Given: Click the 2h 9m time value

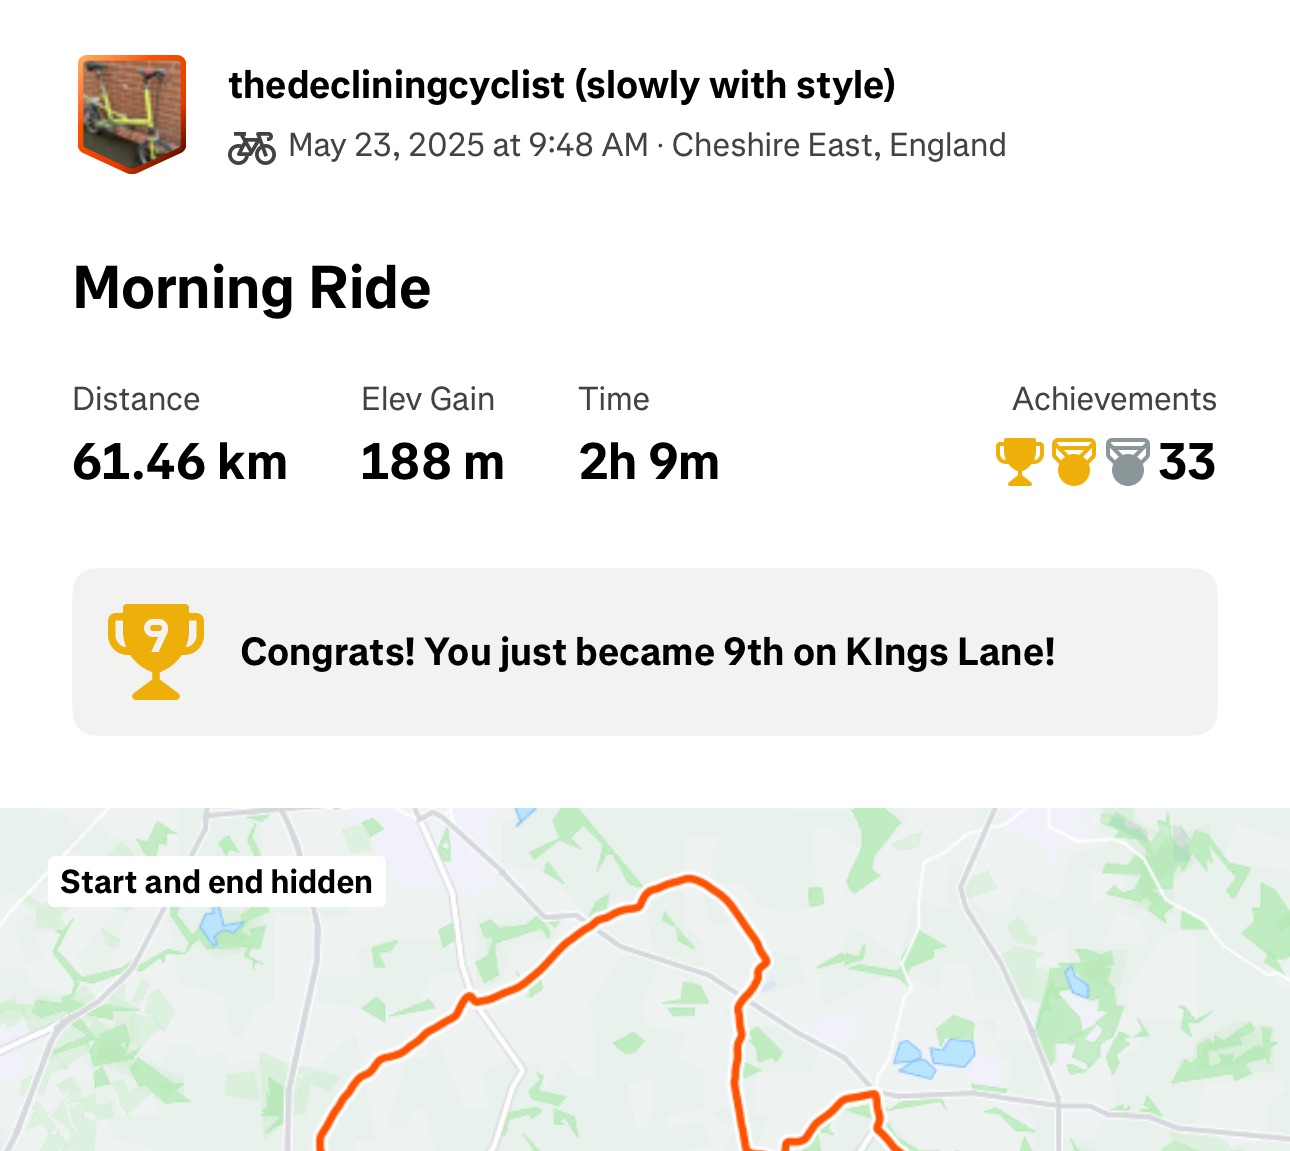Looking at the screenshot, I should pos(649,462).
